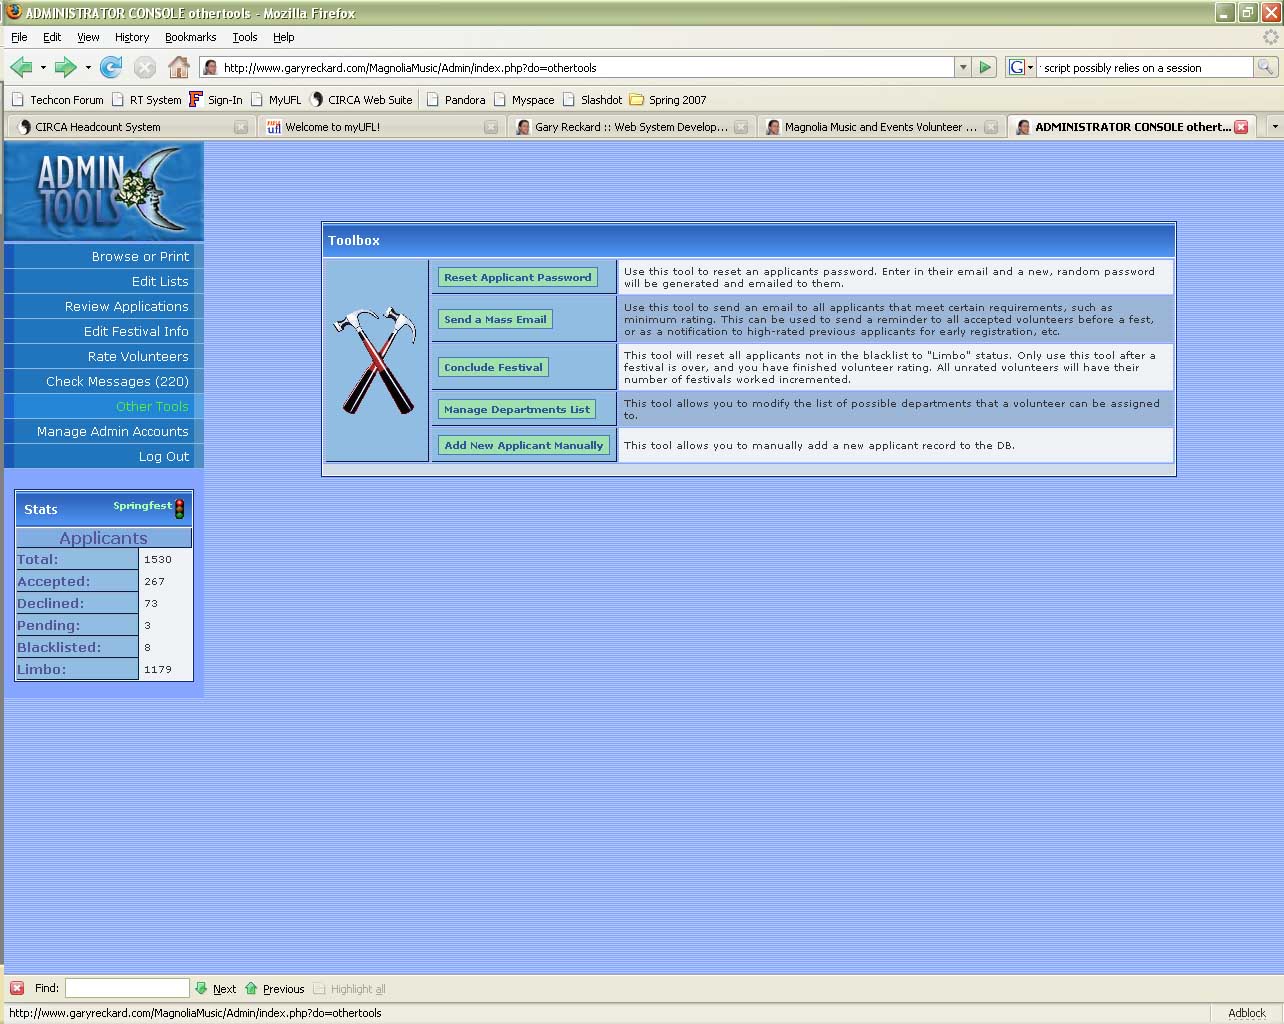The height and width of the screenshot is (1024, 1284).
Task: Click the Springfest traffic light icon
Action: [180, 508]
